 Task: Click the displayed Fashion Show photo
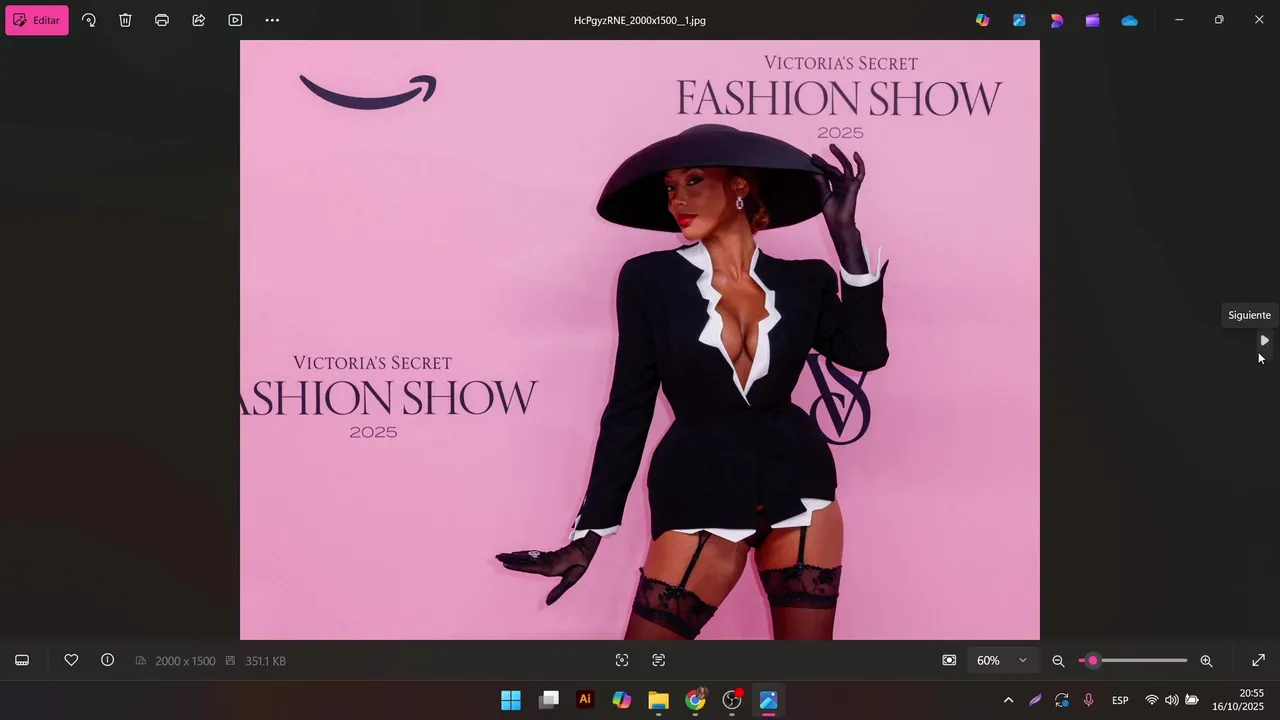[x=640, y=340]
